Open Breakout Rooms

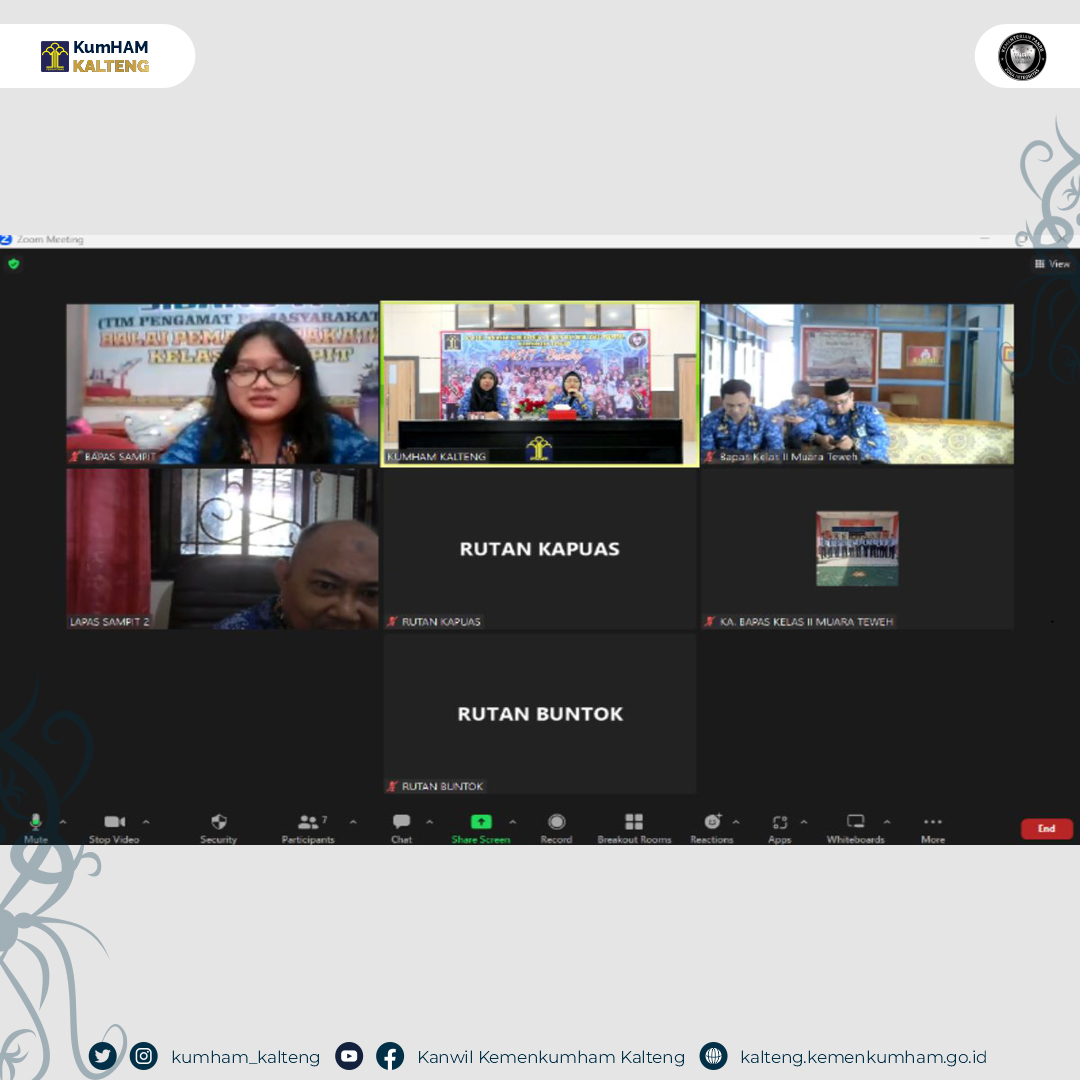pos(634,823)
